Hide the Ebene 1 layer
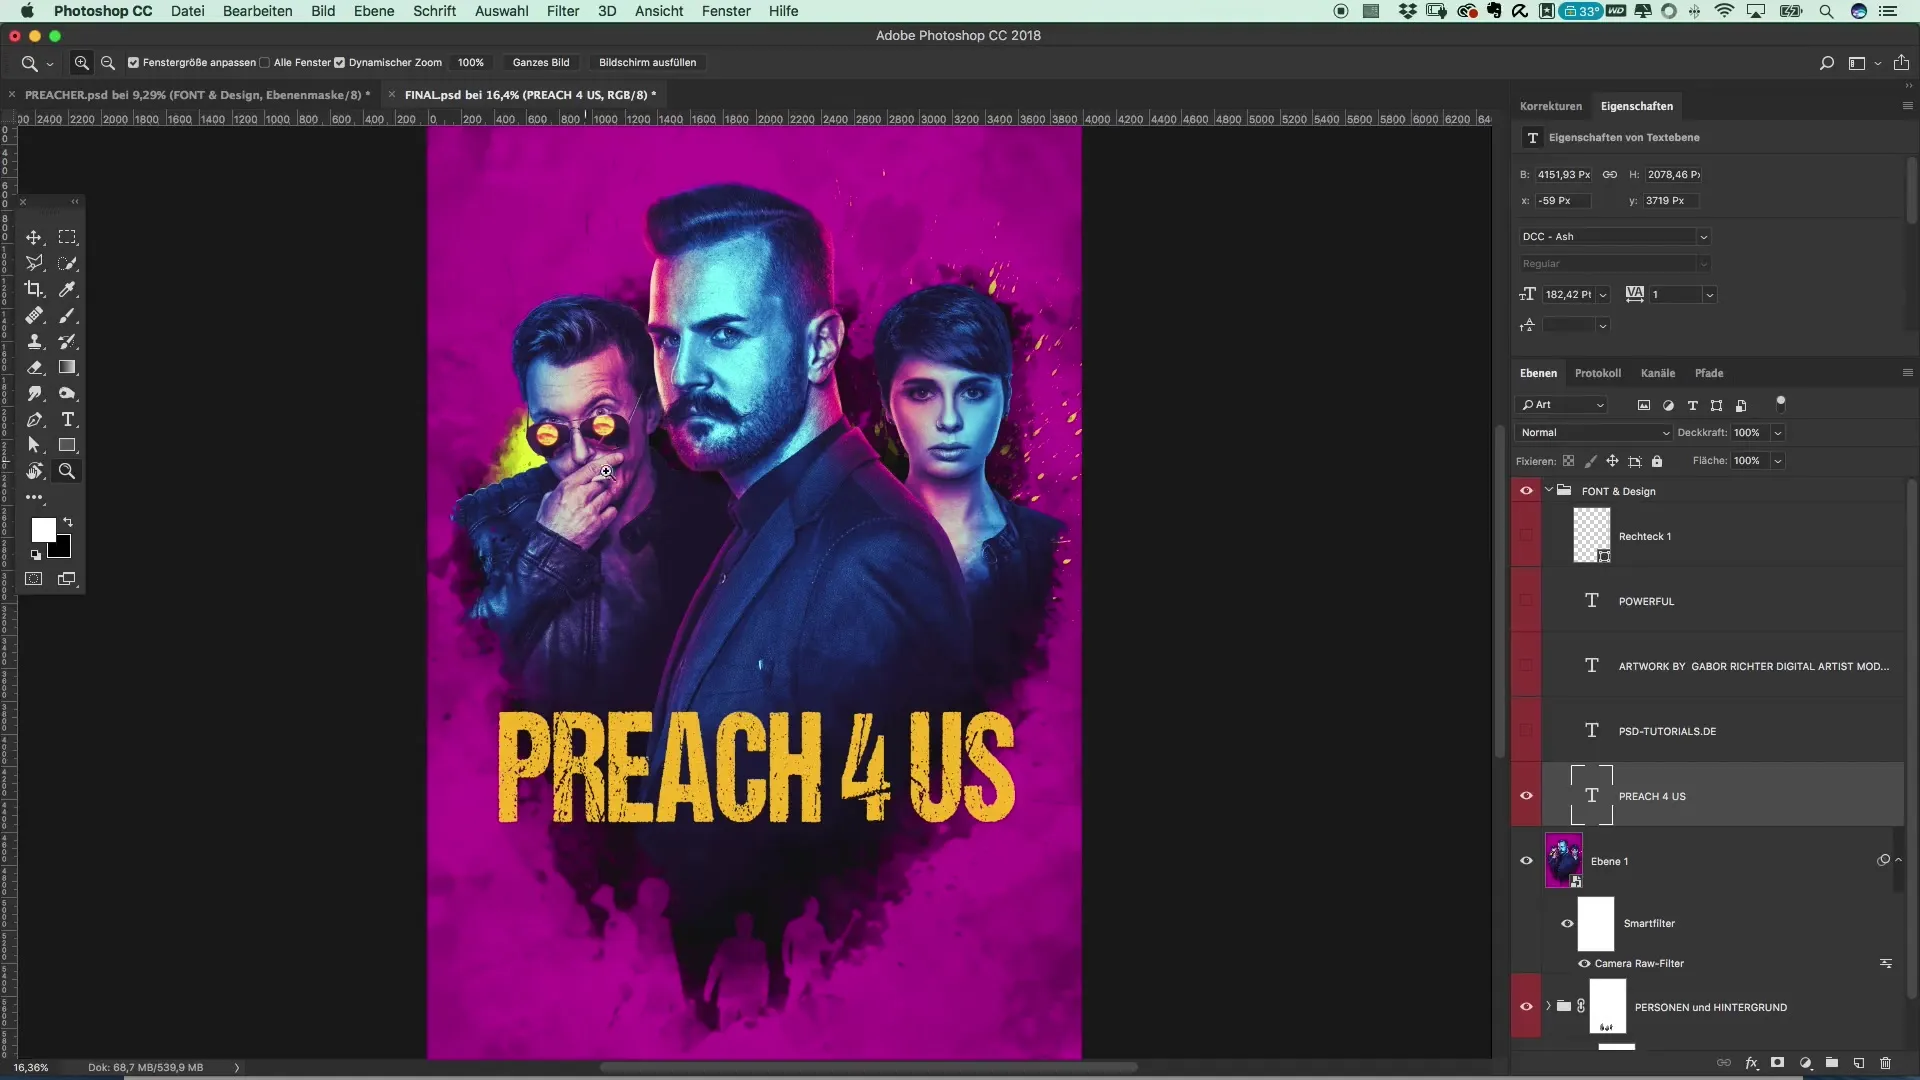The height and width of the screenshot is (1080, 1920). click(1526, 861)
